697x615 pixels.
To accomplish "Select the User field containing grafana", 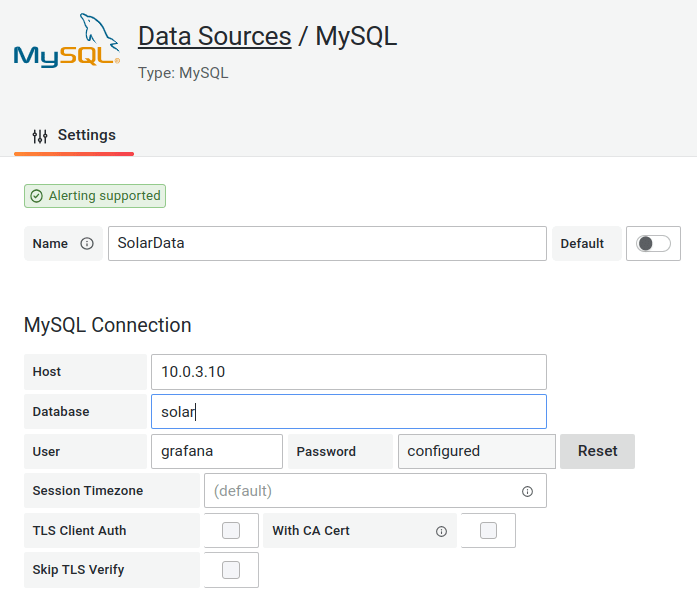I will coord(217,451).
